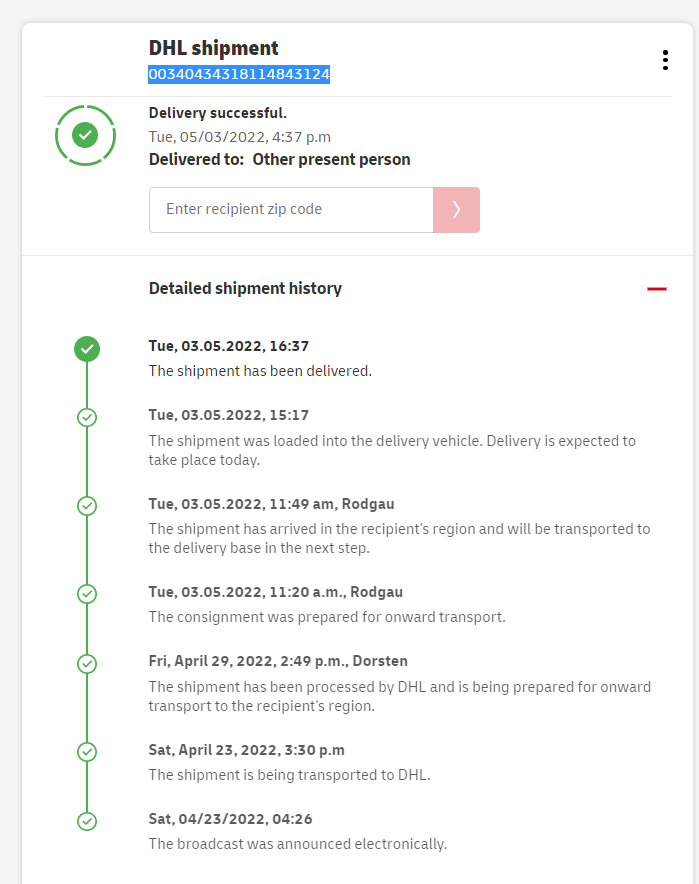Click the Detailed shipment history heading
Screen dimensions: 699x884
(x=245, y=288)
